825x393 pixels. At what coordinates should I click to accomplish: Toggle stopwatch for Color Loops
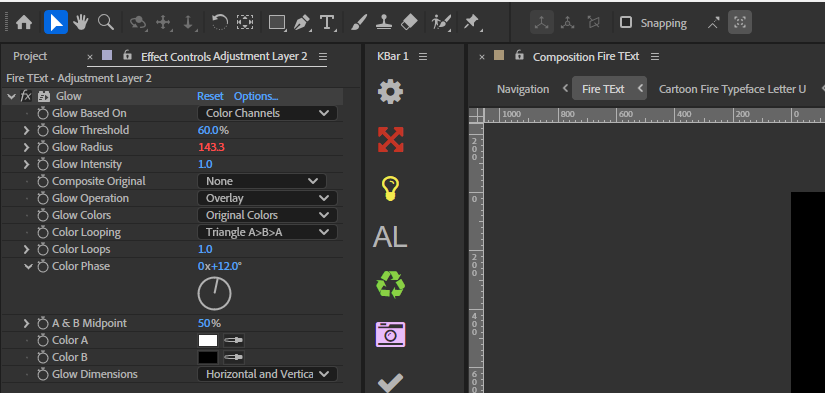pyautogui.click(x=43, y=249)
